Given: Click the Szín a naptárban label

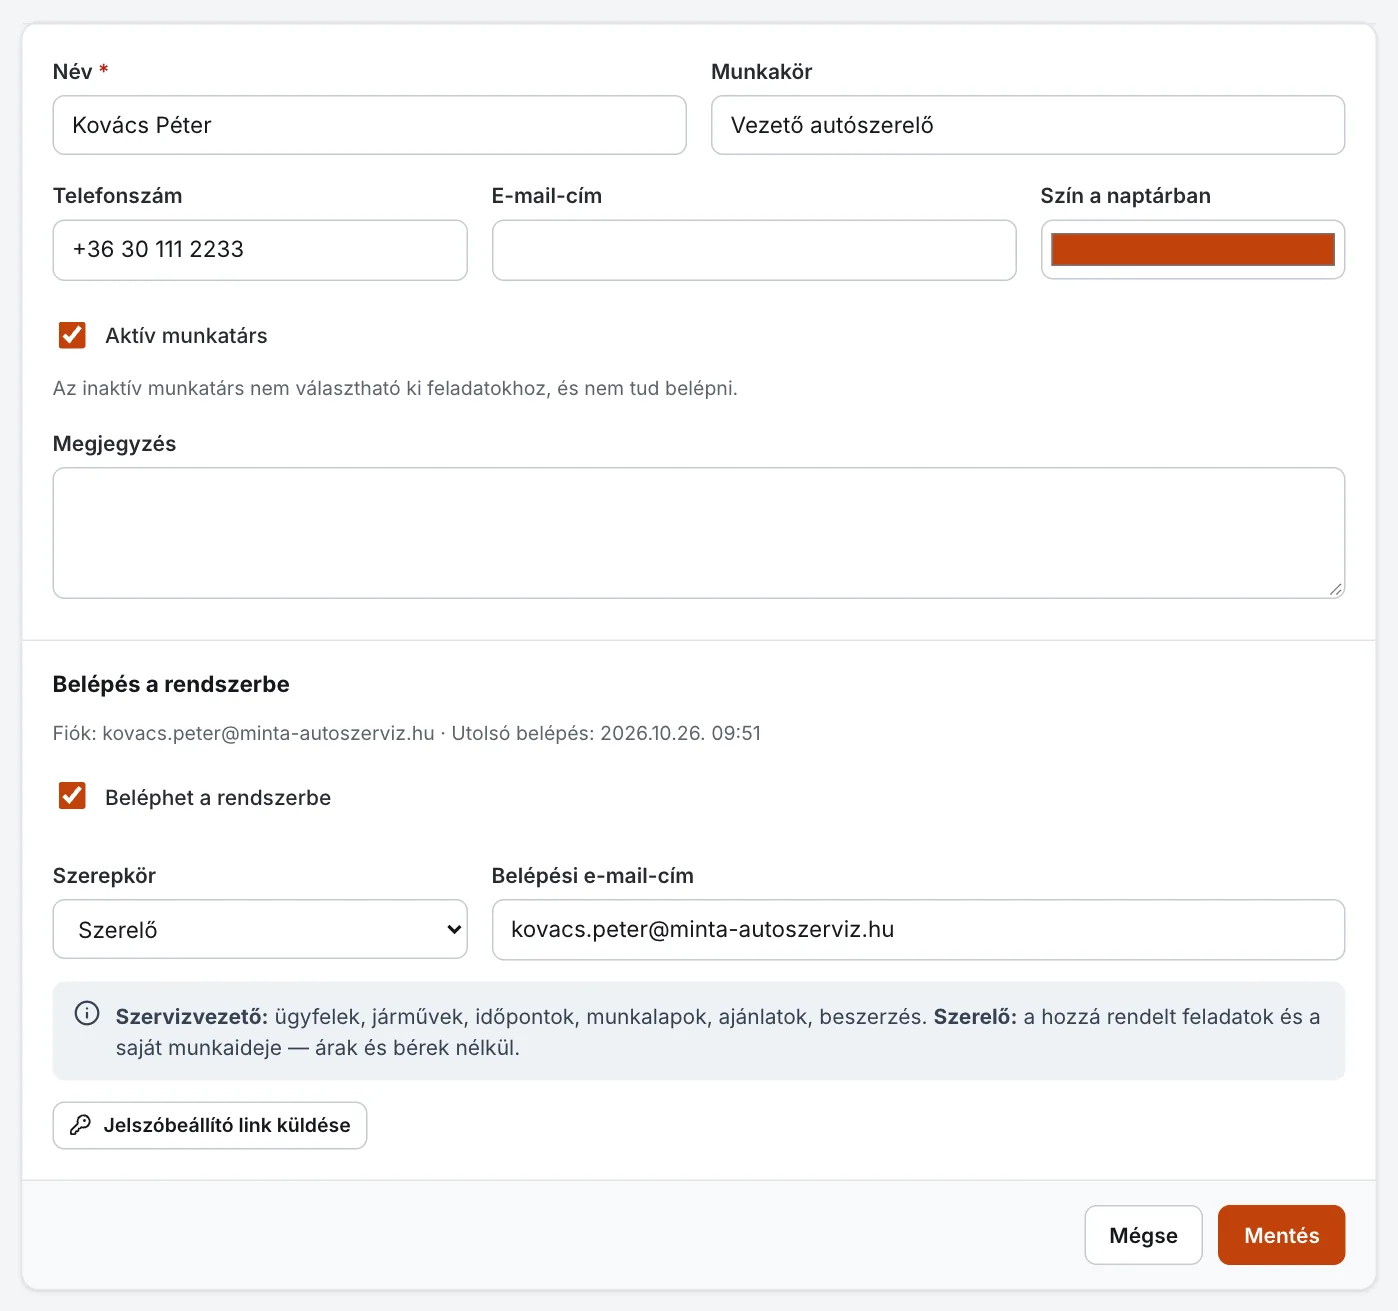Looking at the screenshot, I should click(1125, 196).
